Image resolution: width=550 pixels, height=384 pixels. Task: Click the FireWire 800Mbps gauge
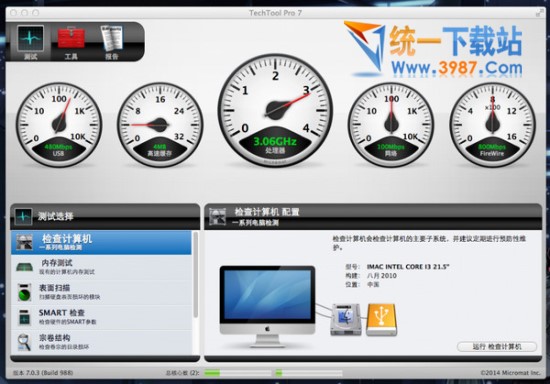pos(492,124)
